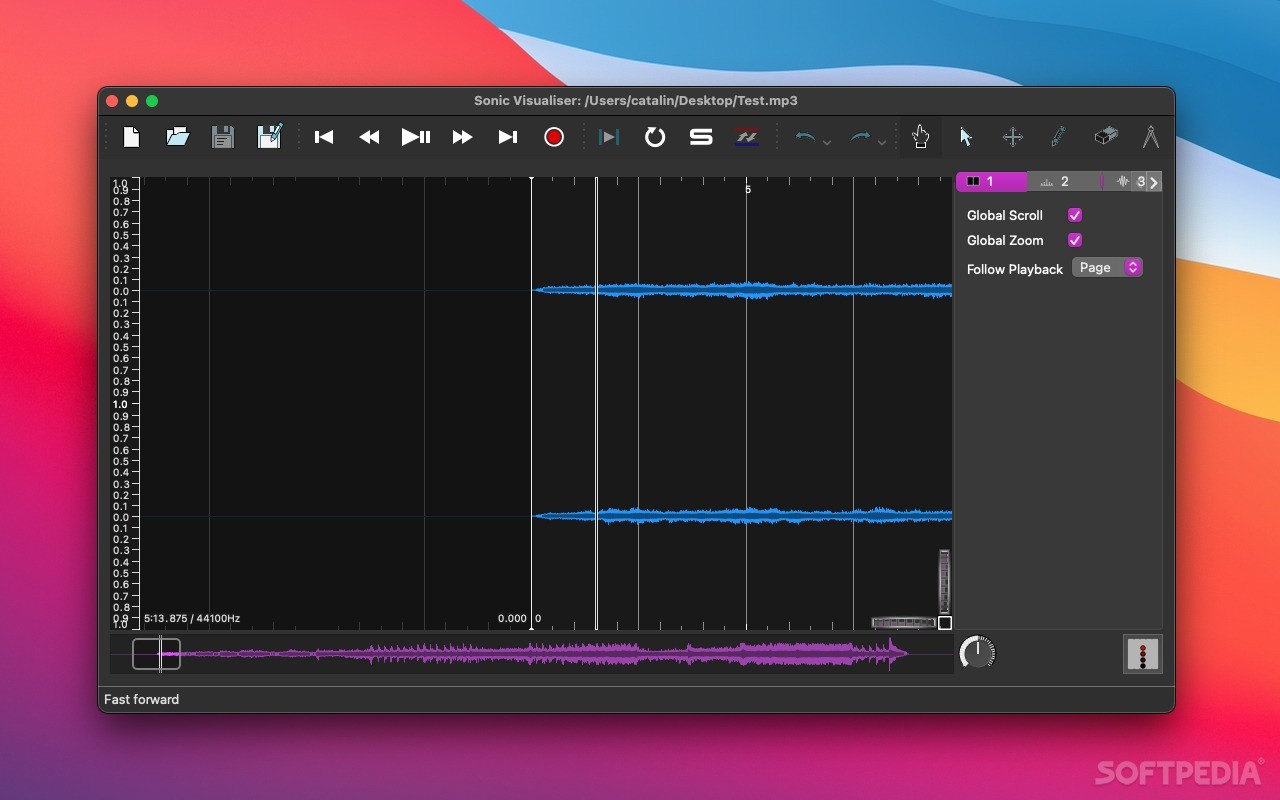Click the "Fast forward" status bar text

tap(142, 699)
